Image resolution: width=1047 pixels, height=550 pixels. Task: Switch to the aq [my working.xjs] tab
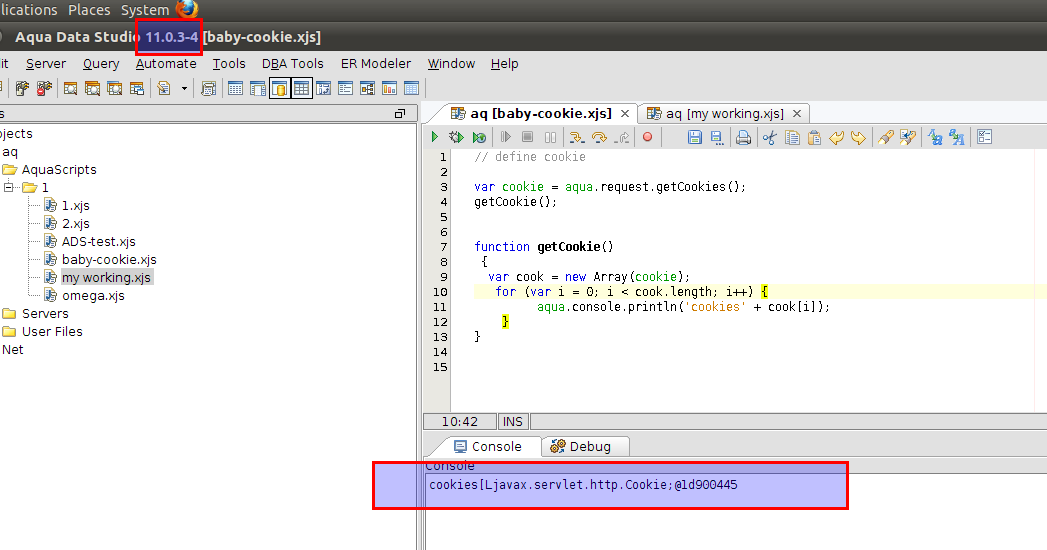click(x=724, y=114)
